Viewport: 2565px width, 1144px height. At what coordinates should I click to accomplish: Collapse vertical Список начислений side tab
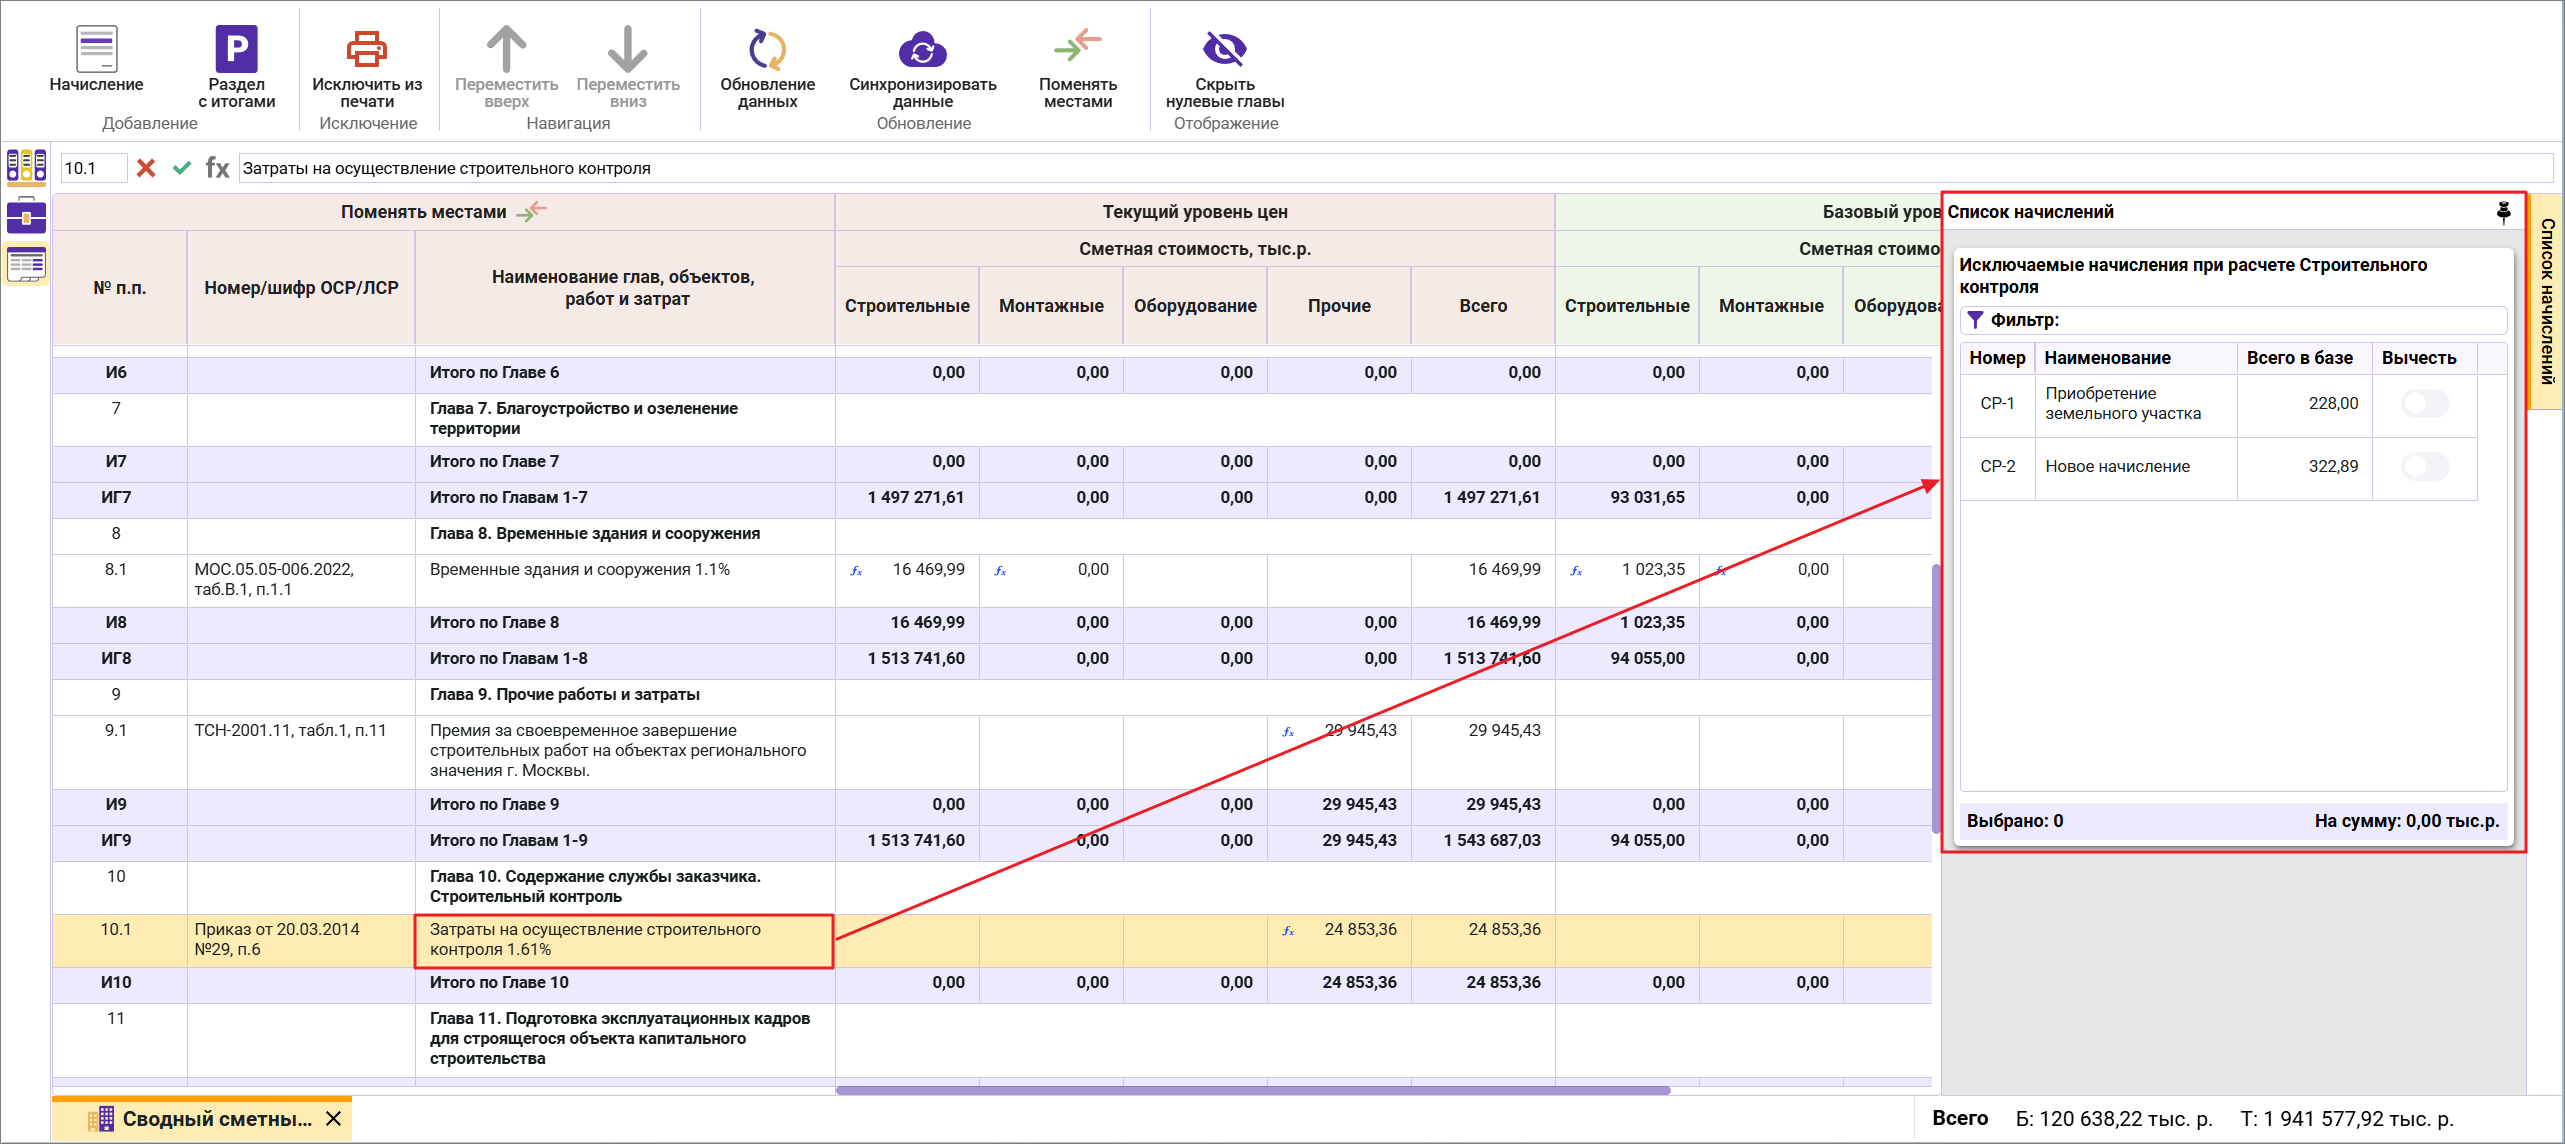click(x=2547, y=300)
